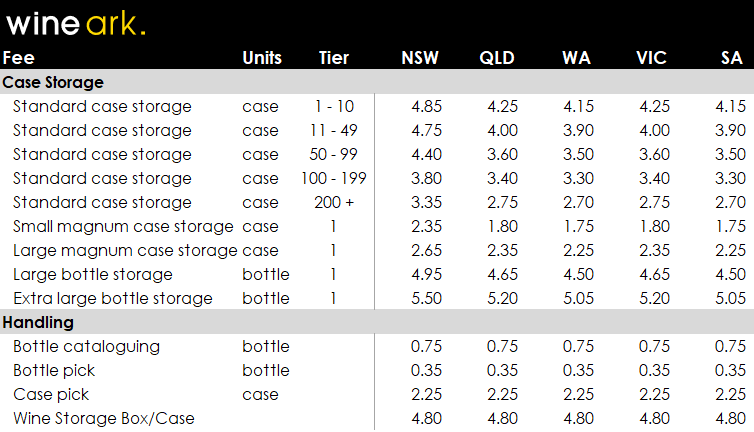The width and height of the screenshot is (754, 432).
Task: Select the Wine Storage Box/Case row label
Action: pyautogui.click(x=104, y=419)
